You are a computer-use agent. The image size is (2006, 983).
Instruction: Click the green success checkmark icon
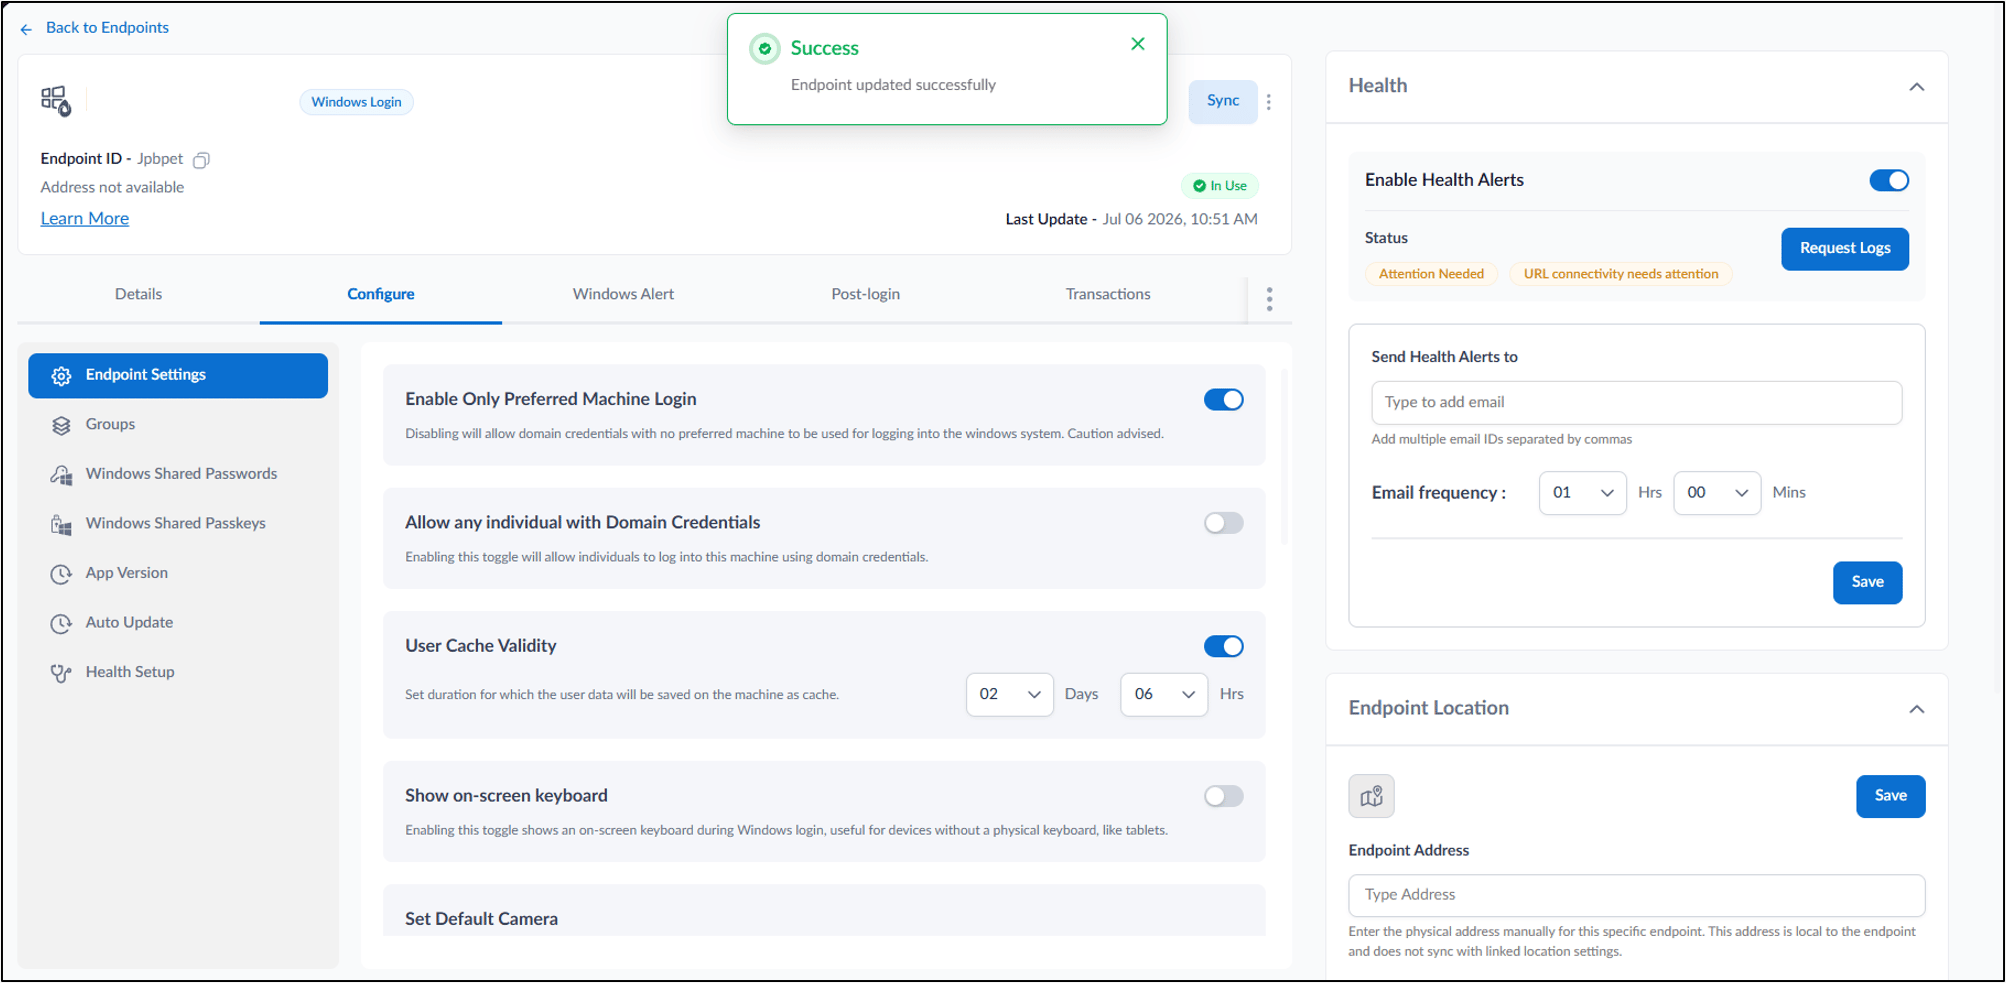[765, 48]
